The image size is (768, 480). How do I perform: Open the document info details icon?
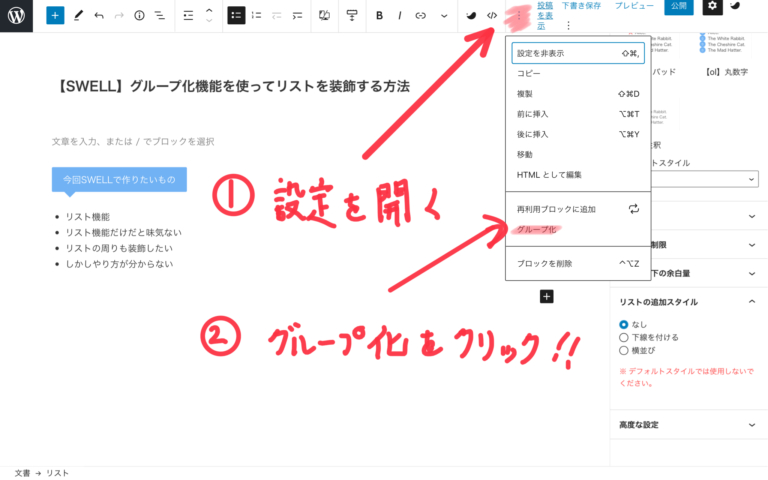[140, 16]
